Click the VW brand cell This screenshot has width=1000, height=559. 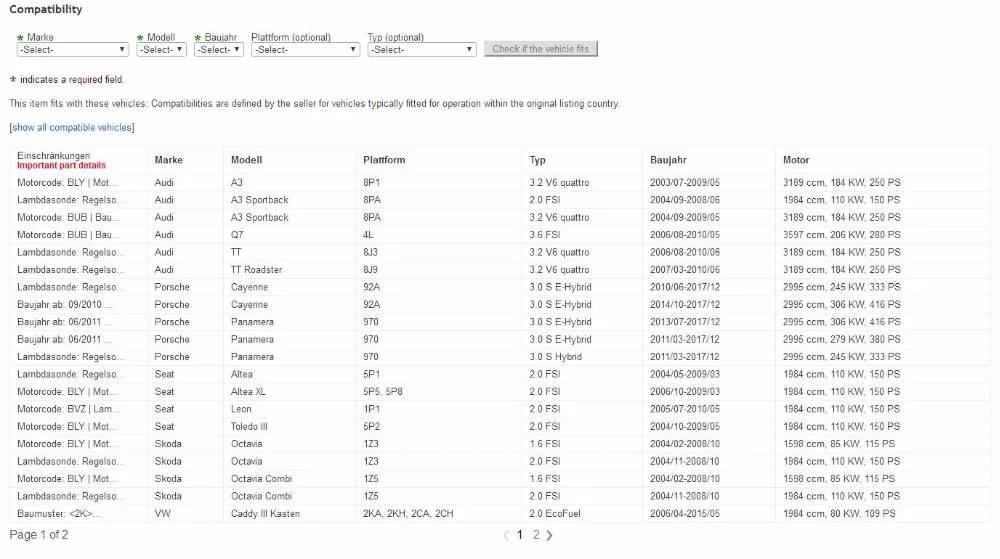[x=163, y=514]
